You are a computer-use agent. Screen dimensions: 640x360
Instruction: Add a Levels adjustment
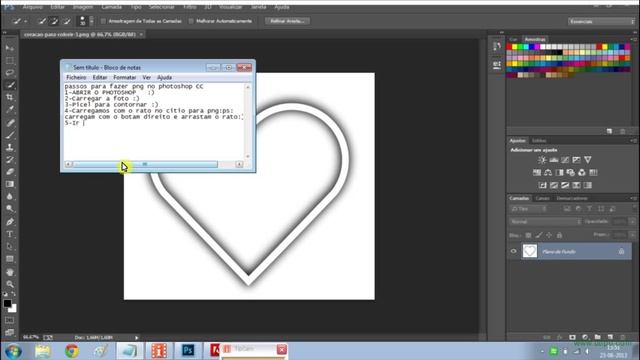(553, 160)
